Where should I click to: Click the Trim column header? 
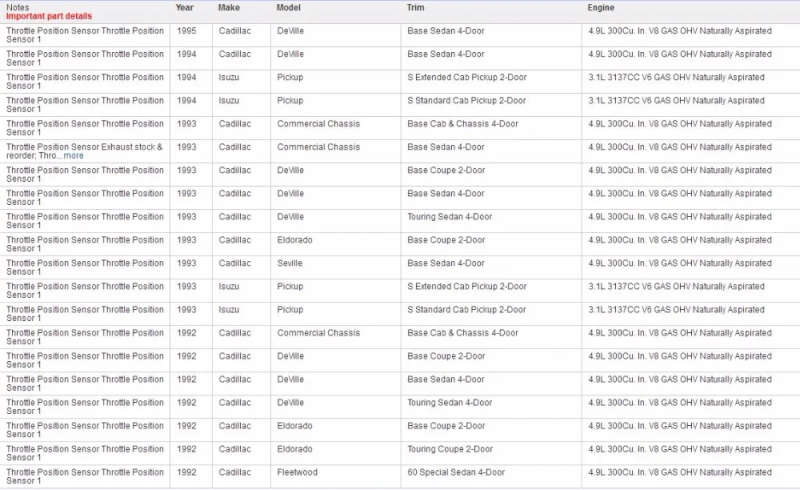(415, 8)
